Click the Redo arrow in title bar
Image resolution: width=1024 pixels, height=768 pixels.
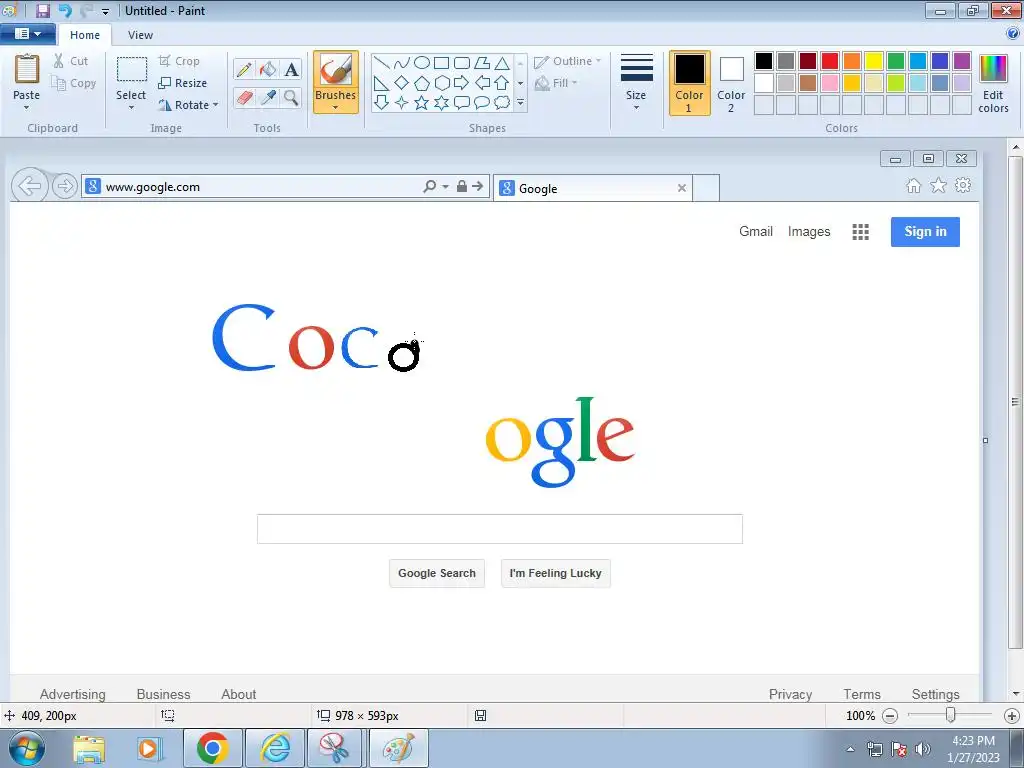tap(86, 10)
